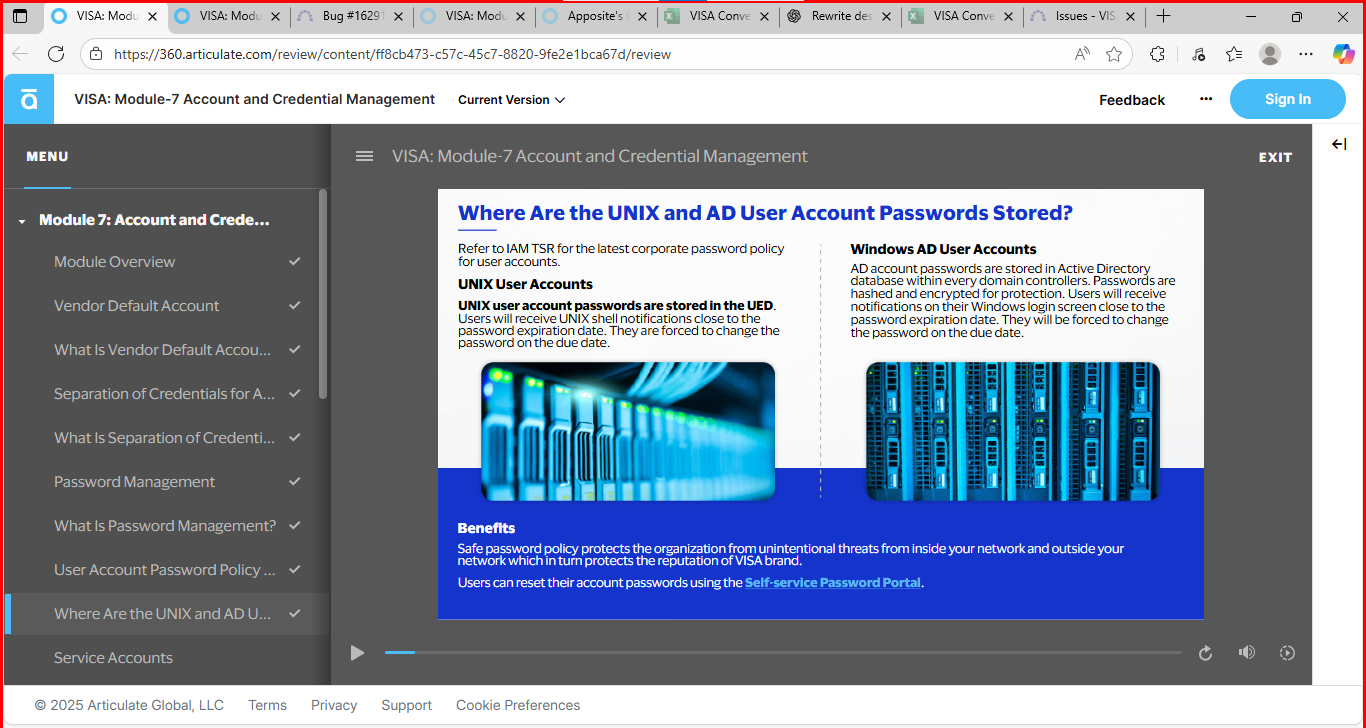
Task: Open the Service Accounts lesson
Action: tap(166, 657)
